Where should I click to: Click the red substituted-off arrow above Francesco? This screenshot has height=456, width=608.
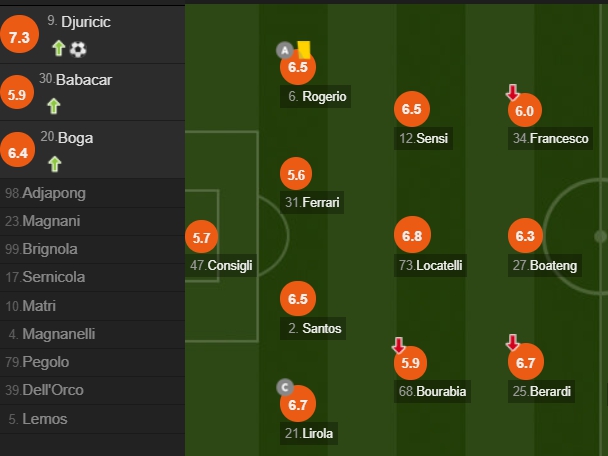(x=513, y=93)
